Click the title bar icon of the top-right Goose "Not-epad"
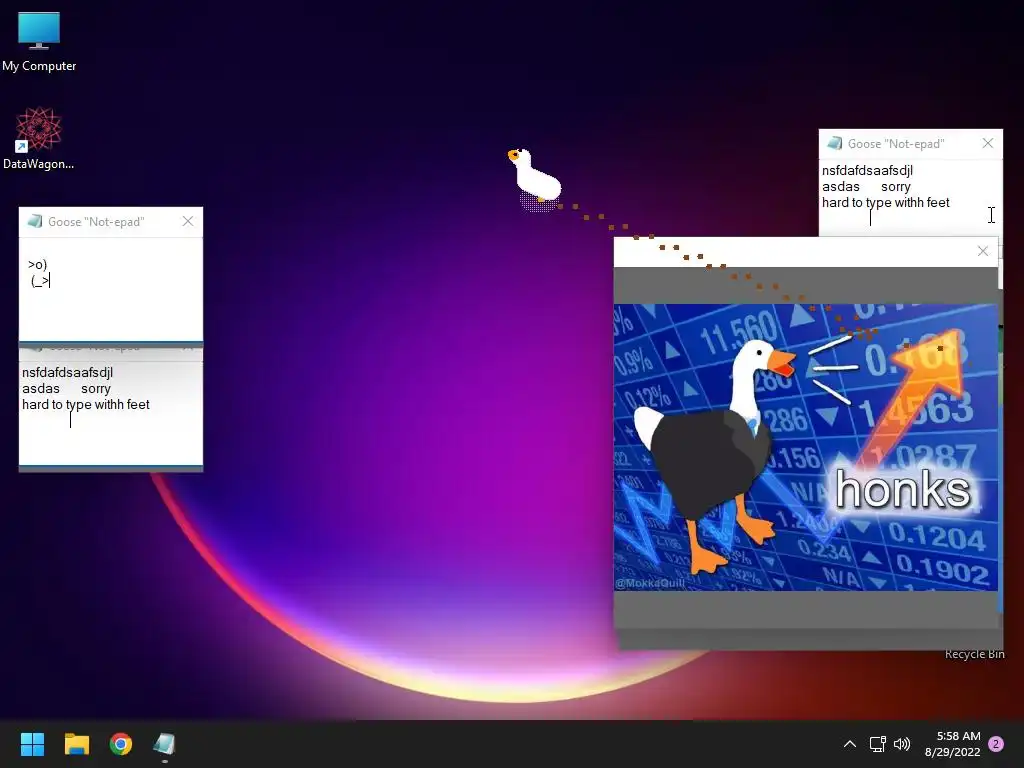 tap(834, 143)
